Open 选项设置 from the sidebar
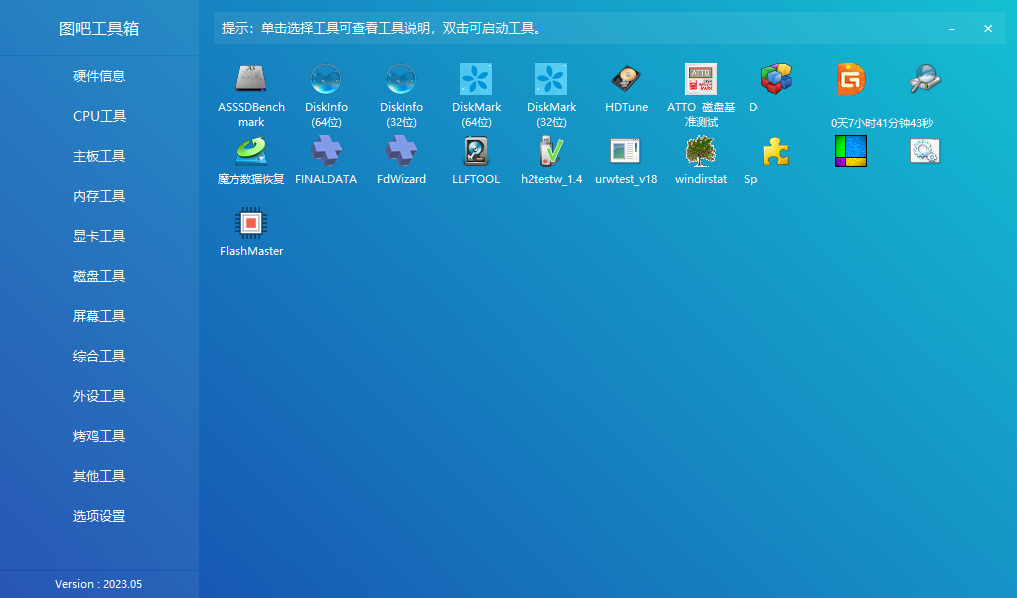The height and width of the screenshot is (598, 1017). [99, 516]
